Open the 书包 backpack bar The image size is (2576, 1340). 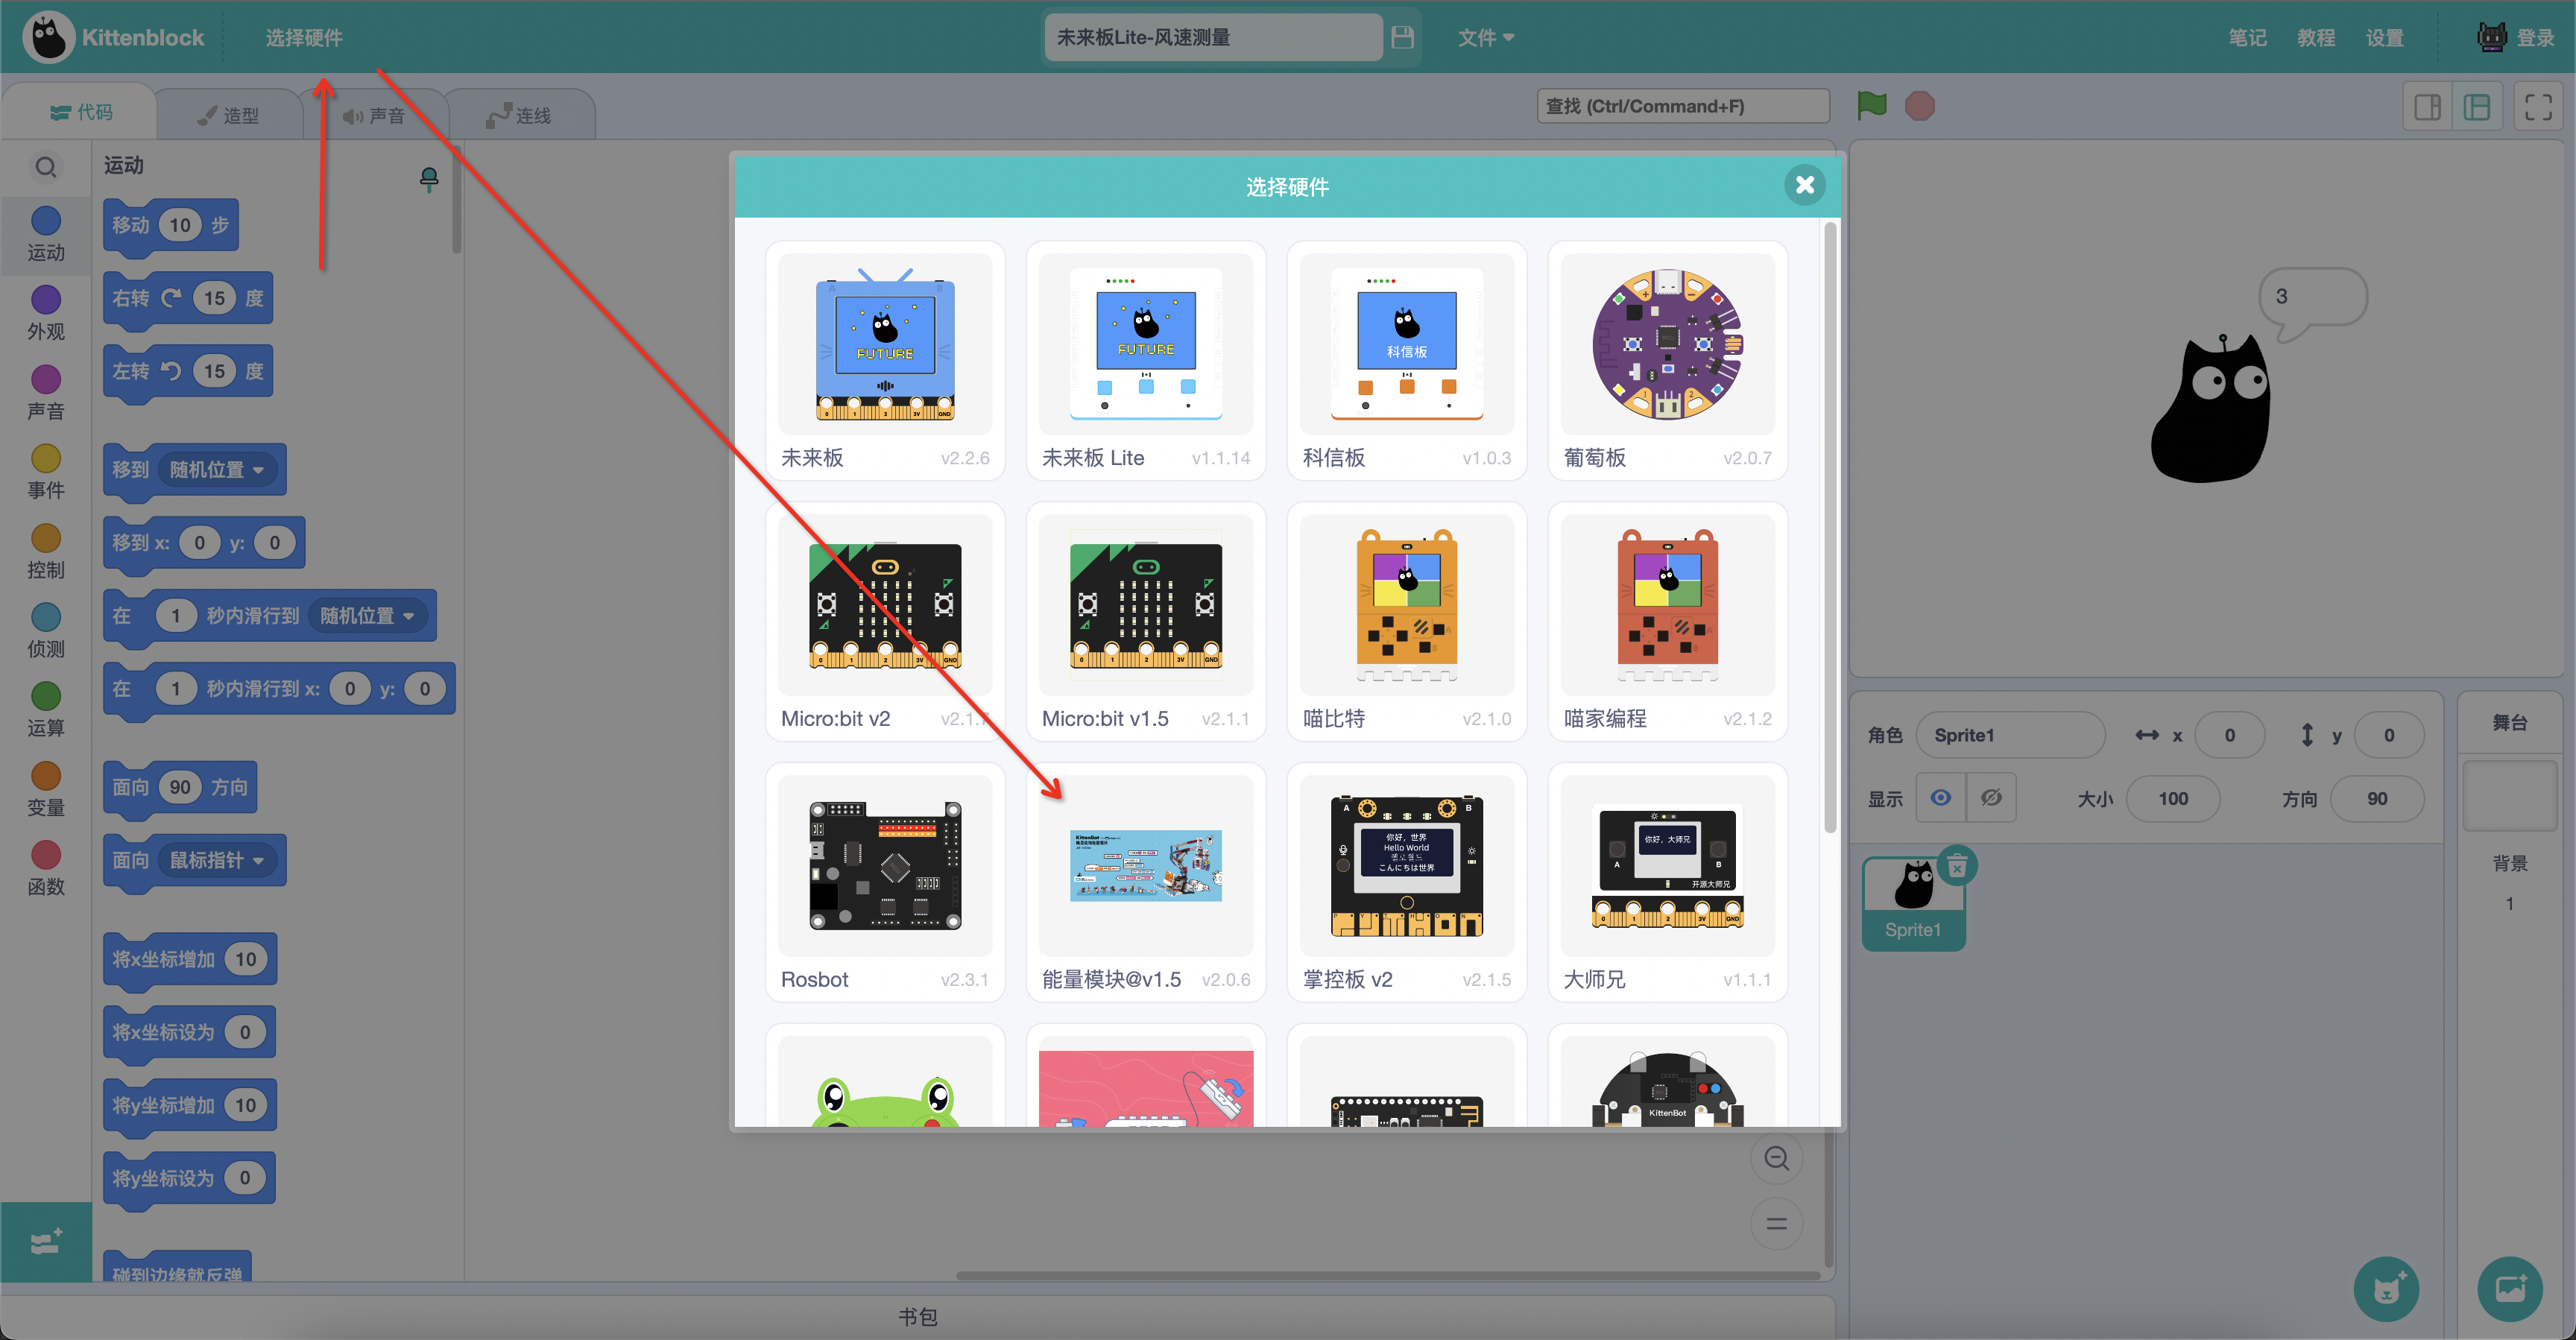tap(917, 1316)
